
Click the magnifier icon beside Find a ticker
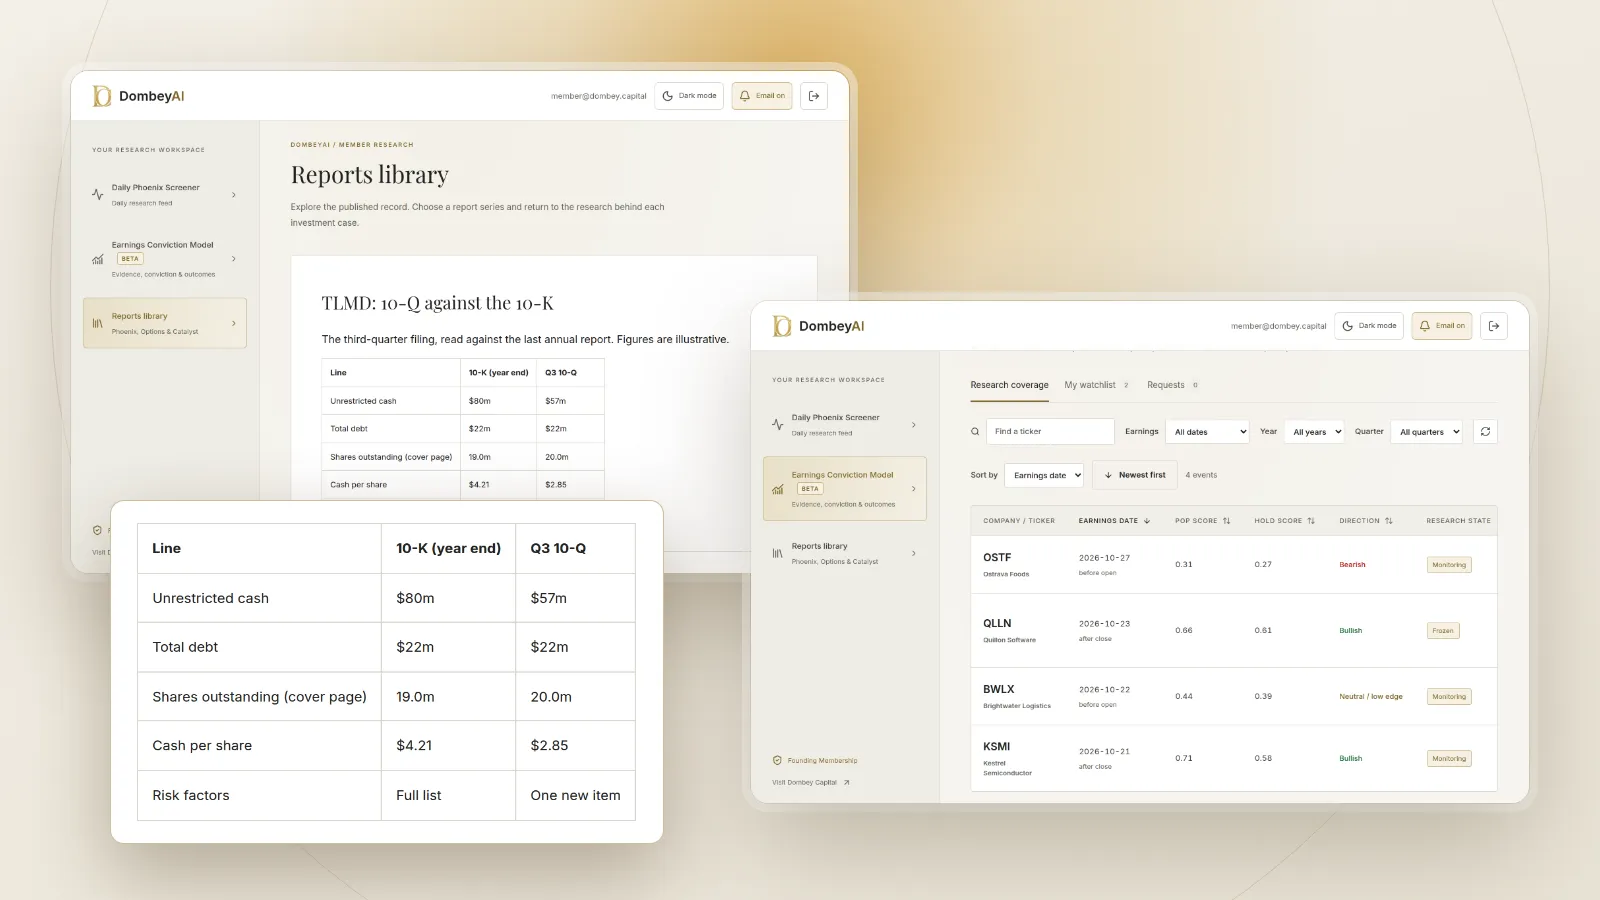coord(975,432)
